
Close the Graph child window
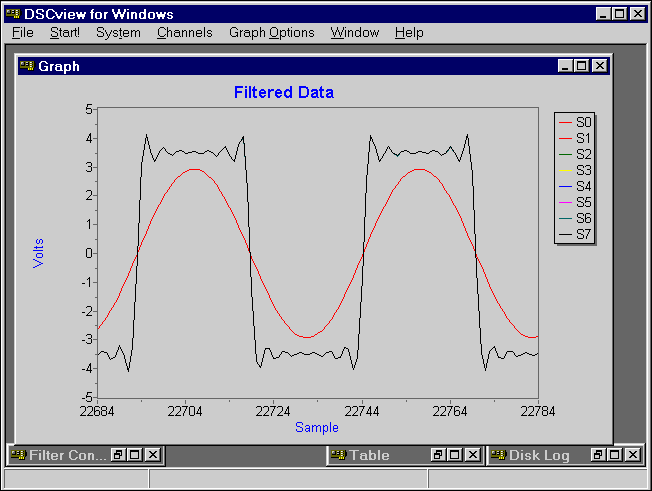click(600, 66)
